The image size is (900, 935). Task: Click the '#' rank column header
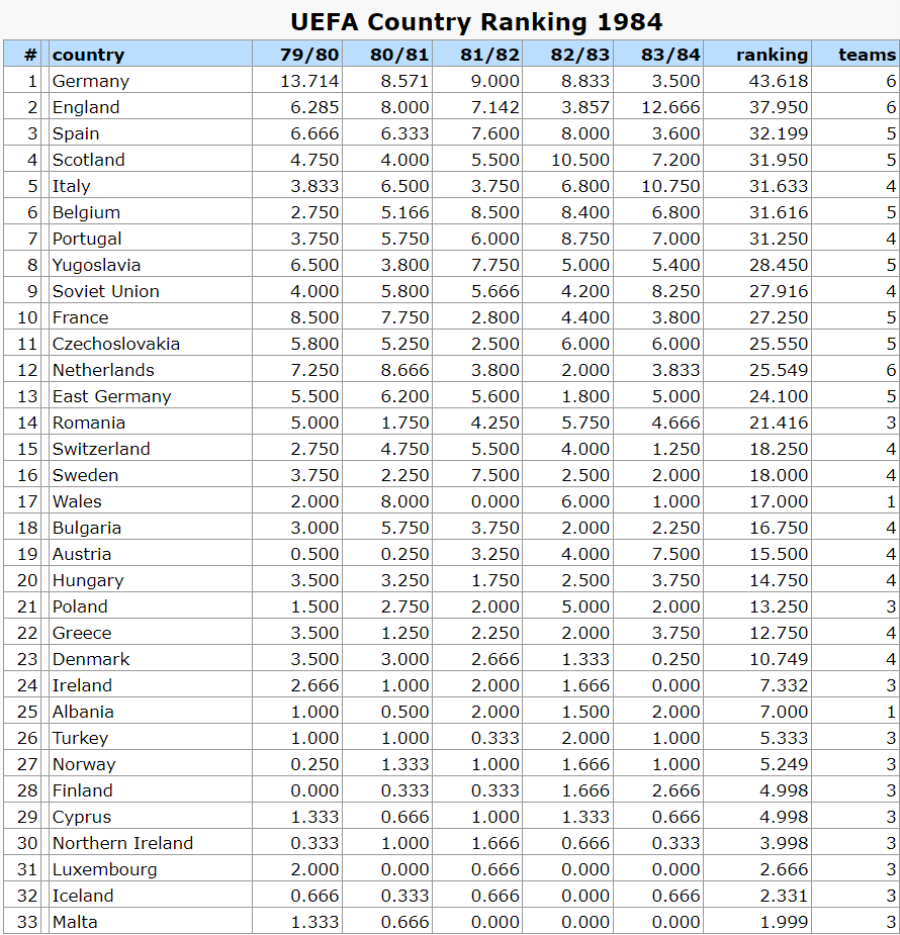coord(31,55)
